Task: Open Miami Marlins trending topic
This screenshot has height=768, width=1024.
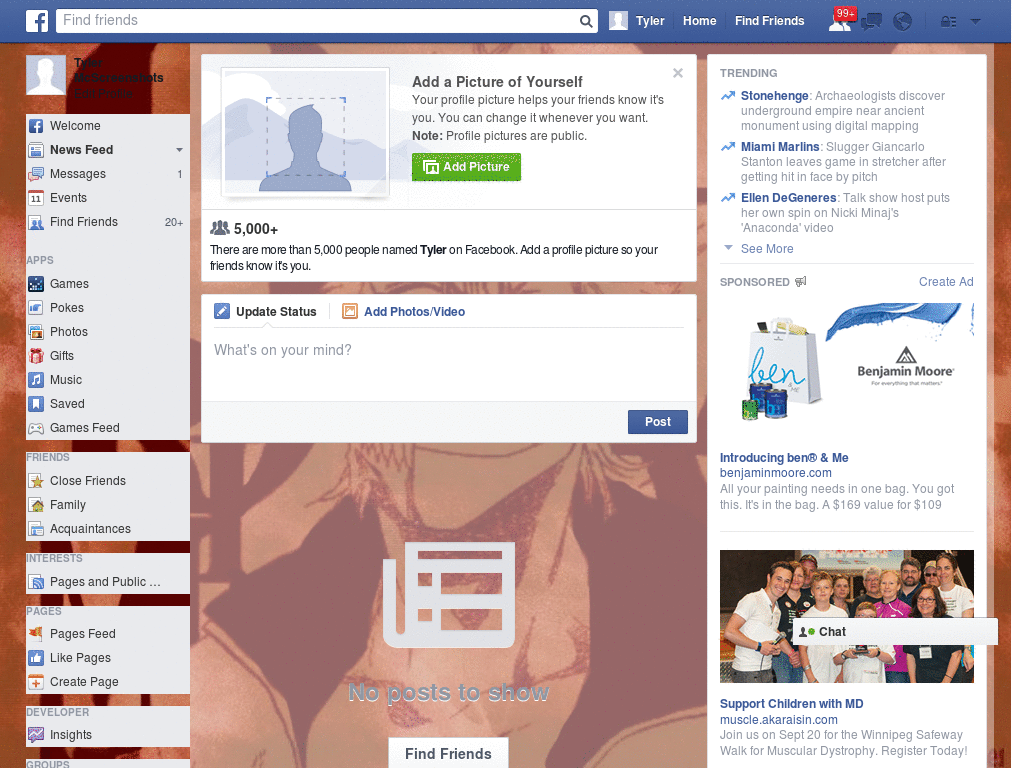Action: pyautogui.click(x=780, y=147)
